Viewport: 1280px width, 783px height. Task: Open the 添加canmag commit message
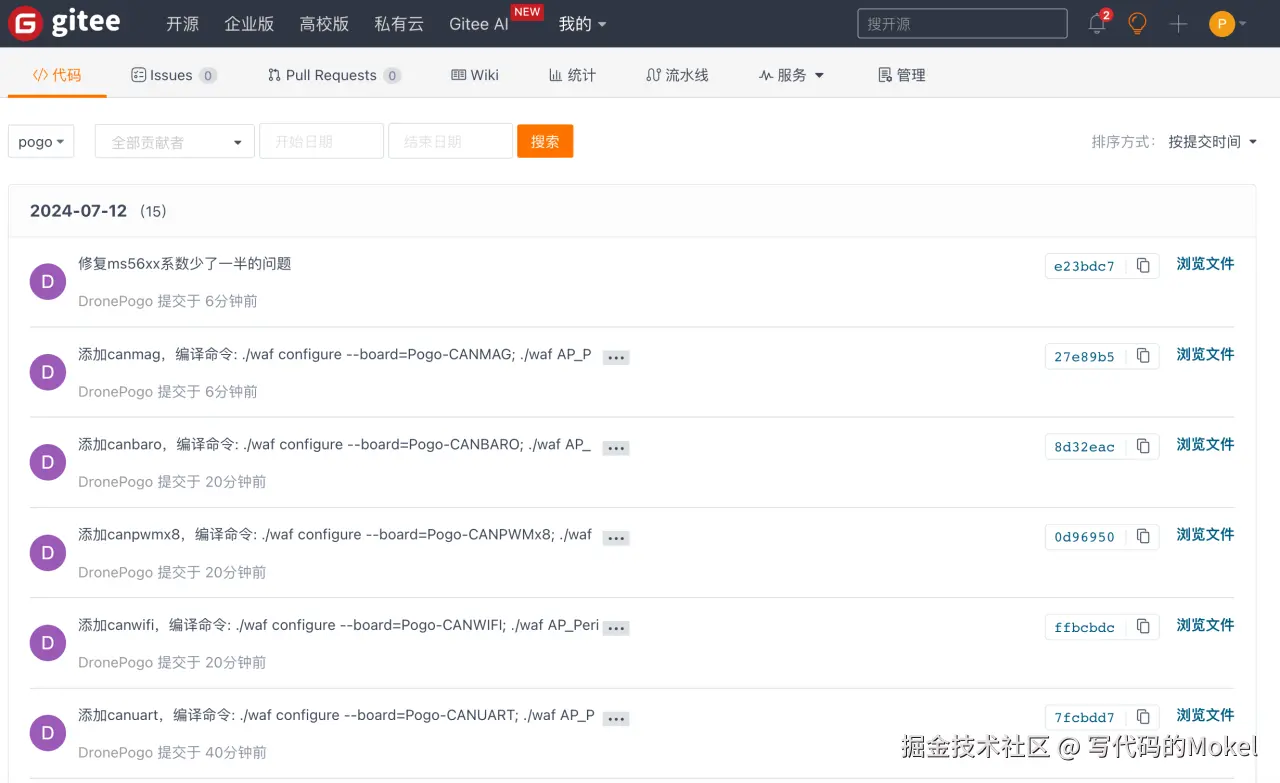(x=335, y=354)
